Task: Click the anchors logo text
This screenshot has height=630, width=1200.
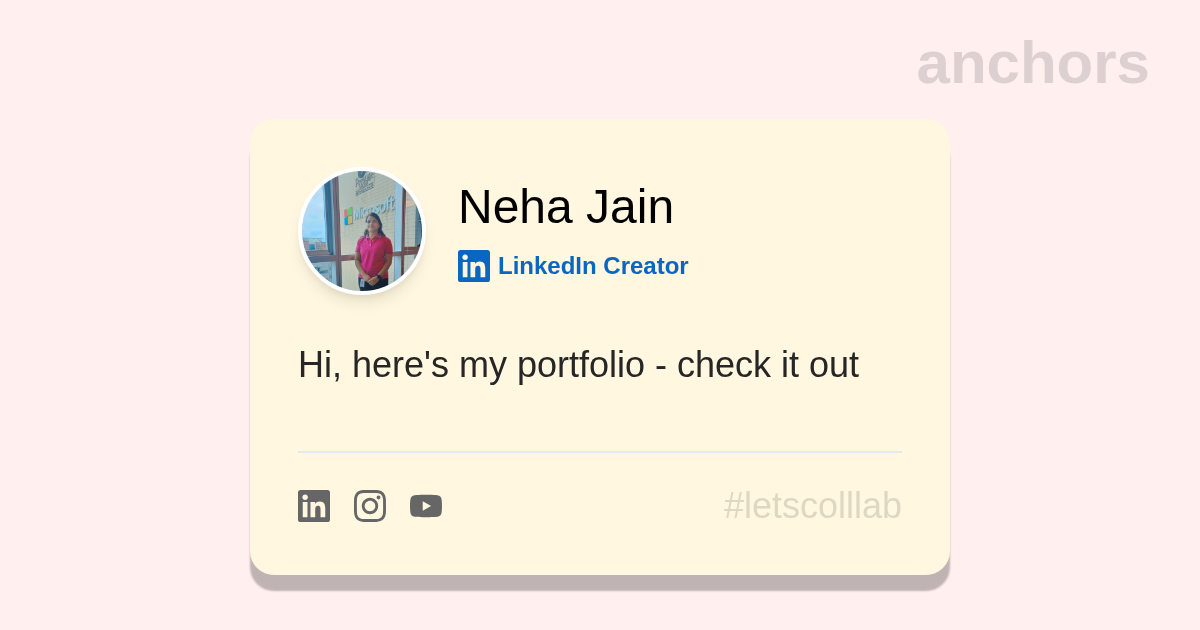Action: pos(1032,63)
